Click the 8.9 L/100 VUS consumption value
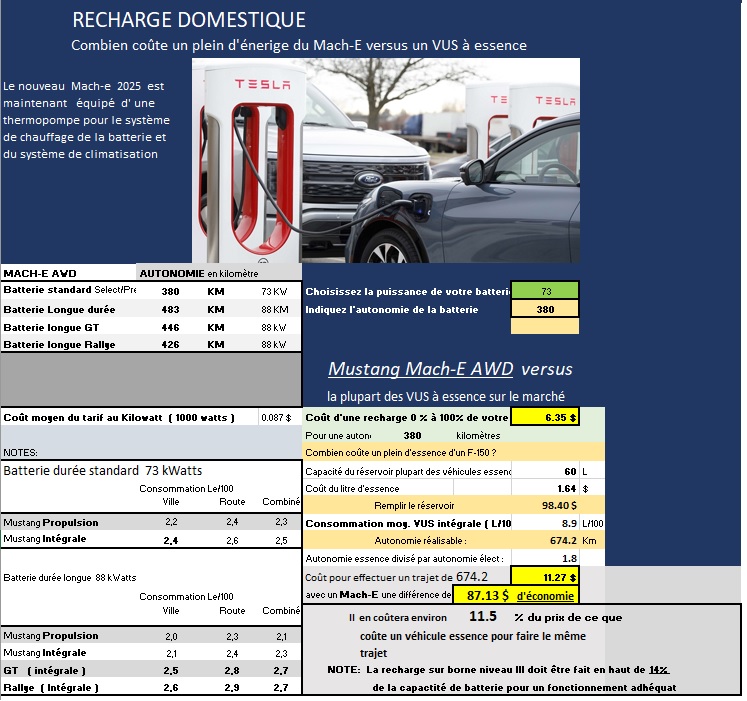Viewport: 747px width, 701px height. [543, 523]
